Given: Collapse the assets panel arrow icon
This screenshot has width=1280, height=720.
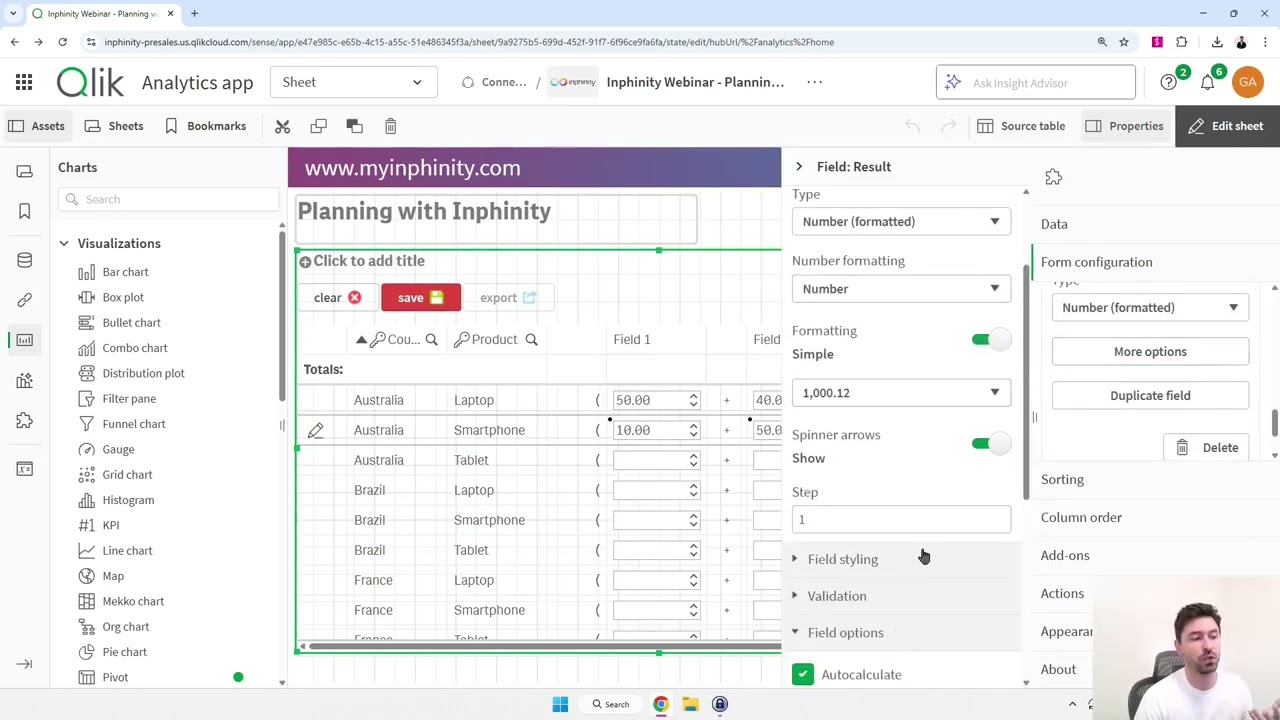Looking at the screenshot, I should coord(25,664).
